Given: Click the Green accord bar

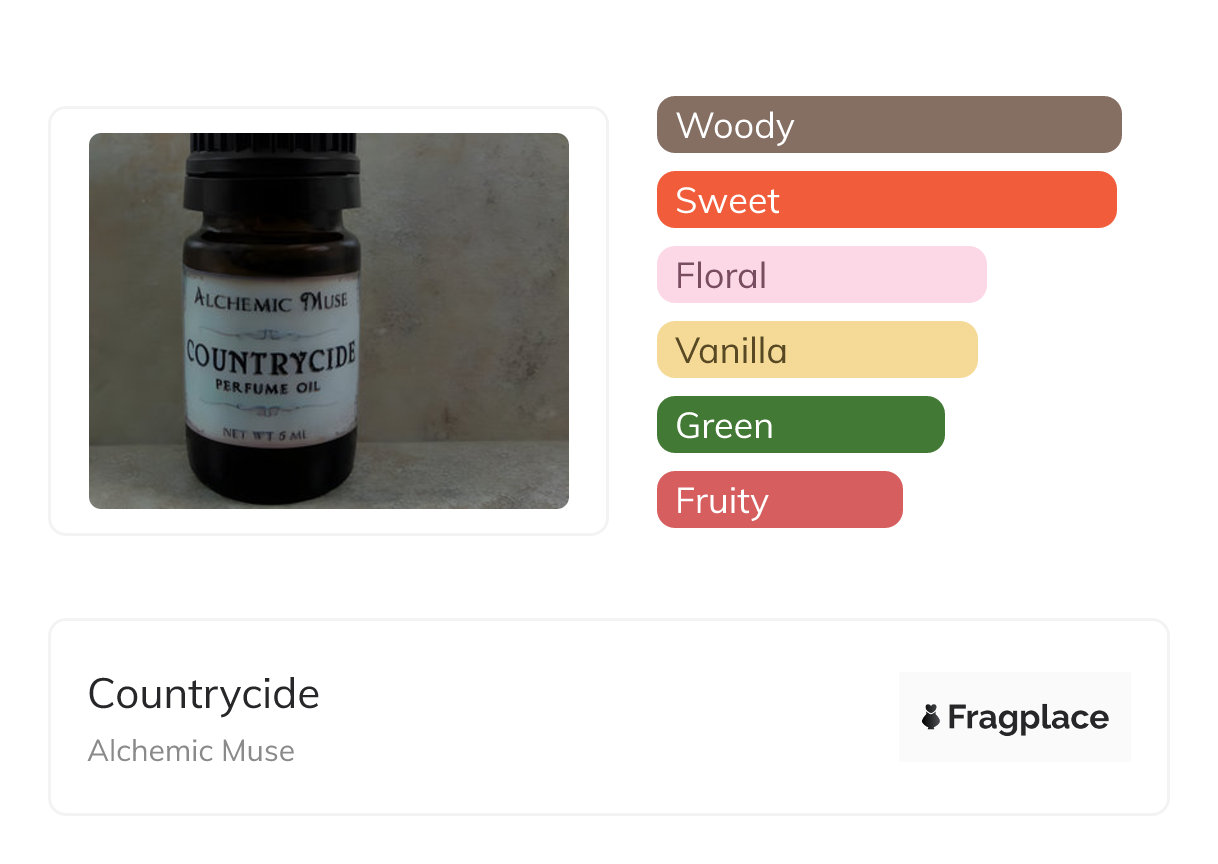Looking at the screenshot, I should (800, 425).
